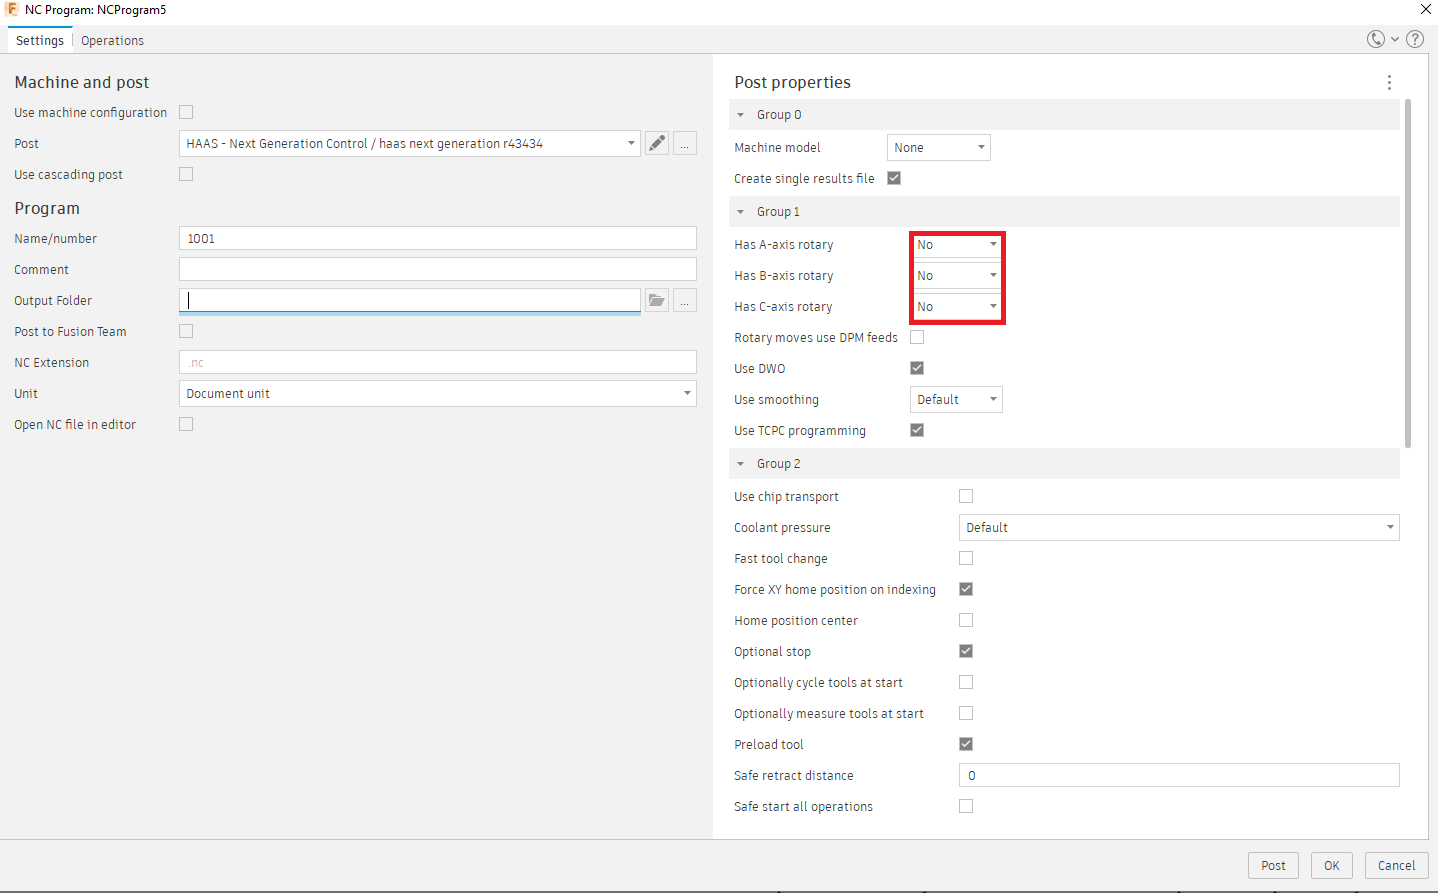
Task: Click the Output Folder browse icon
Action: pyautogui.click(x=657, y=301)
